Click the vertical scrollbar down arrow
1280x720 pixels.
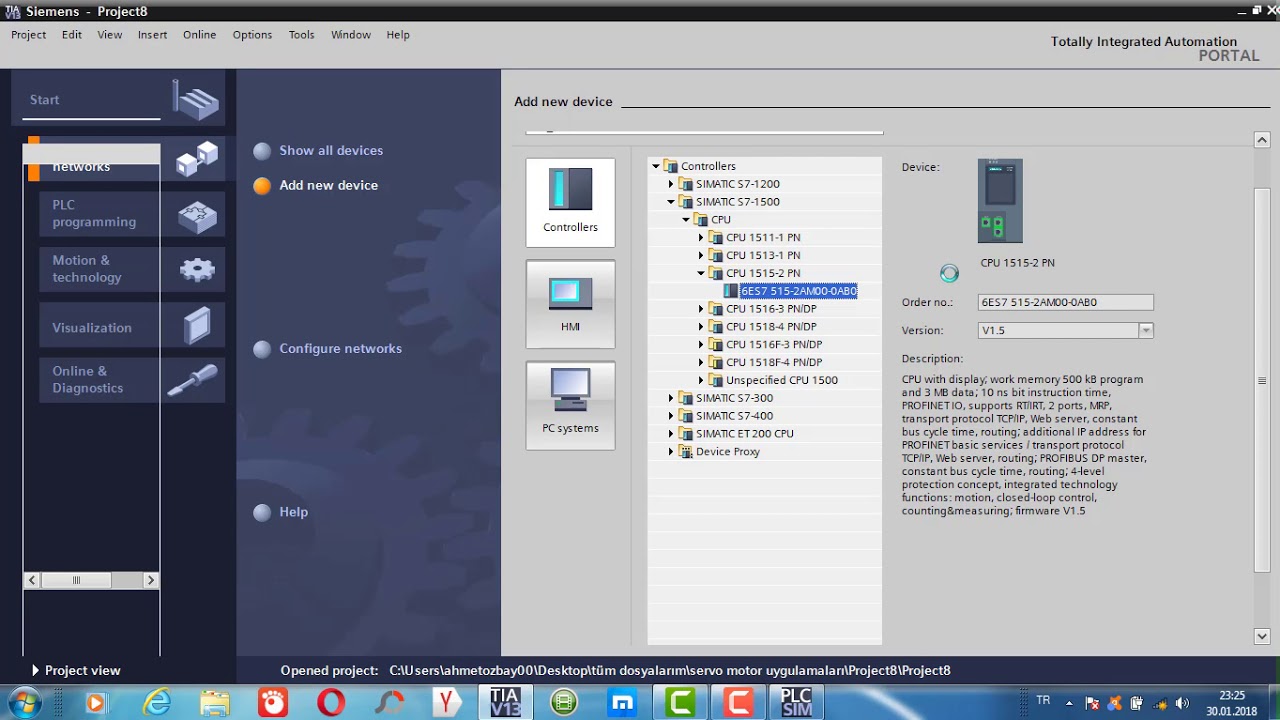1262,636
